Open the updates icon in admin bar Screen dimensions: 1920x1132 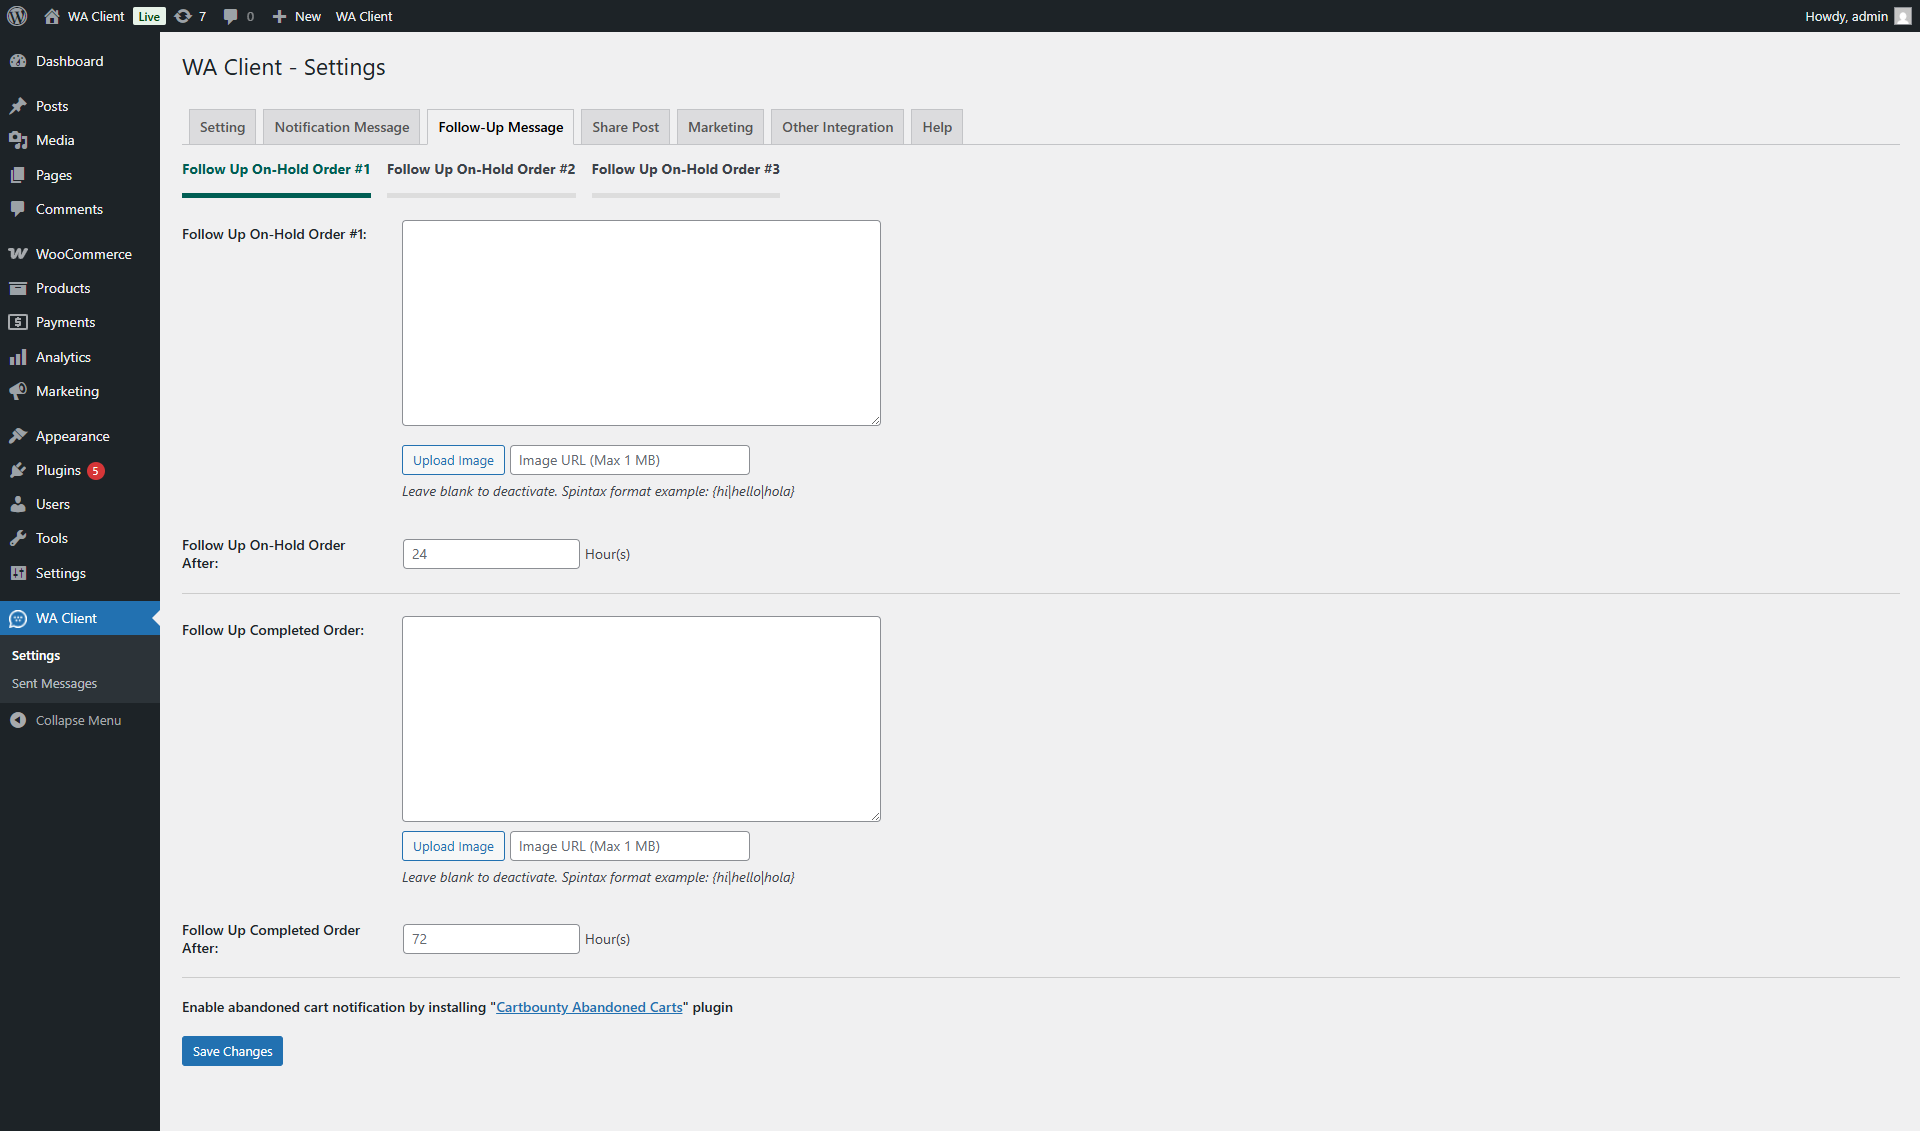tap(183, 16)
